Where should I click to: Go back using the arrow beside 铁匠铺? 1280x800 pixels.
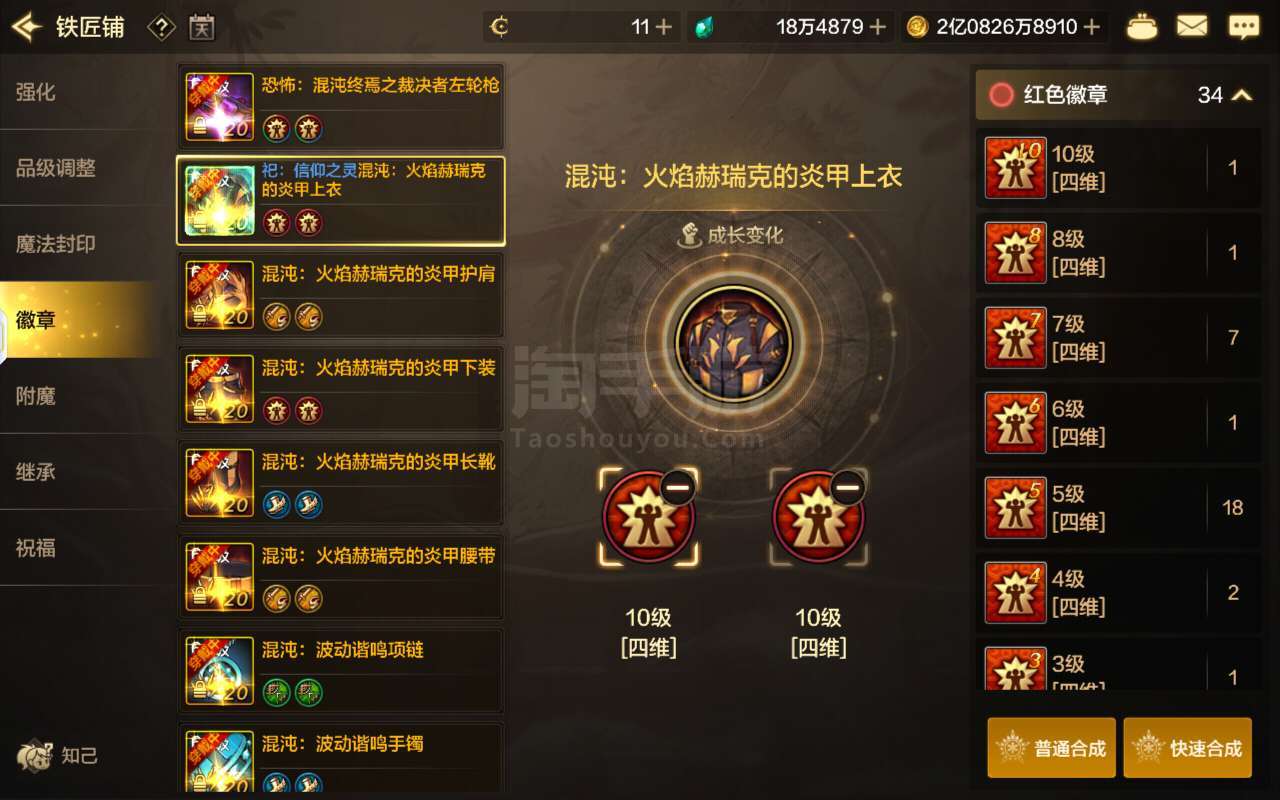click(x=28, y=27)
